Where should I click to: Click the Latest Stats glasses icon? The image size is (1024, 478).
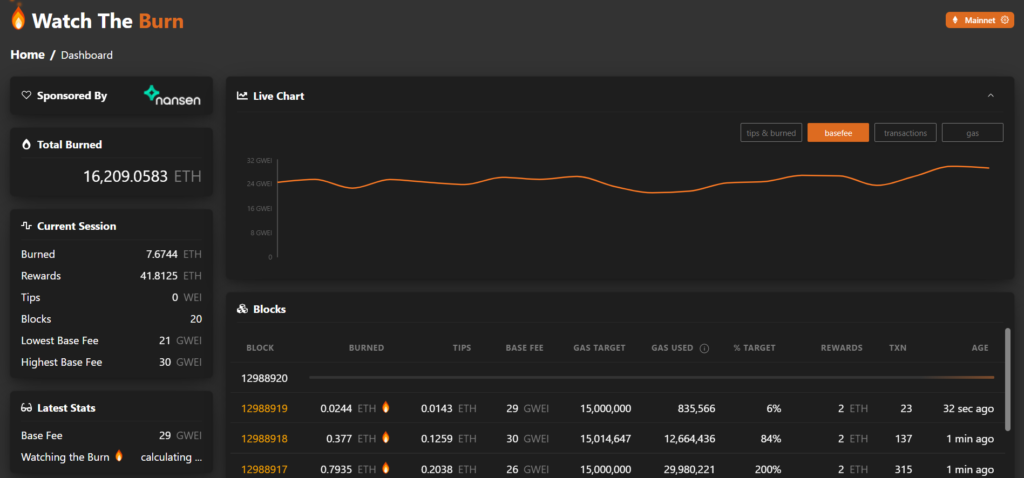coord(27,408)
